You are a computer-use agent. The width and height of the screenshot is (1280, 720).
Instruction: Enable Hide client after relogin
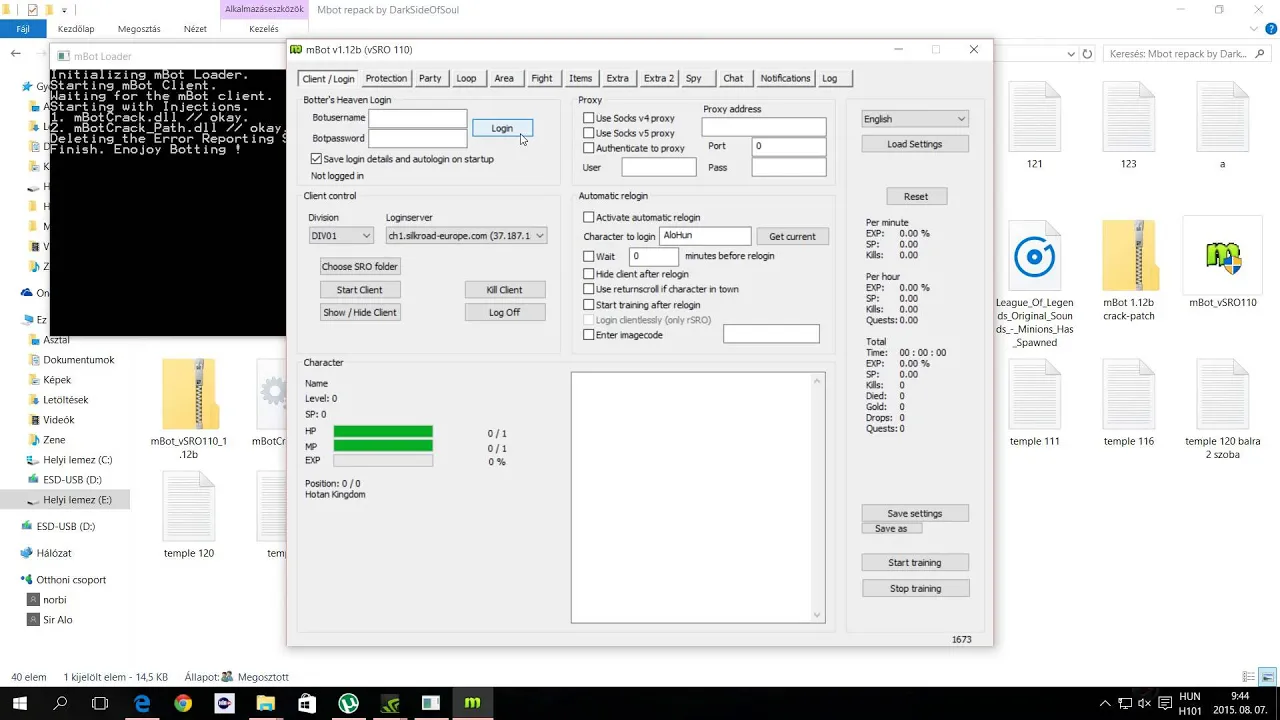(589, 274)
